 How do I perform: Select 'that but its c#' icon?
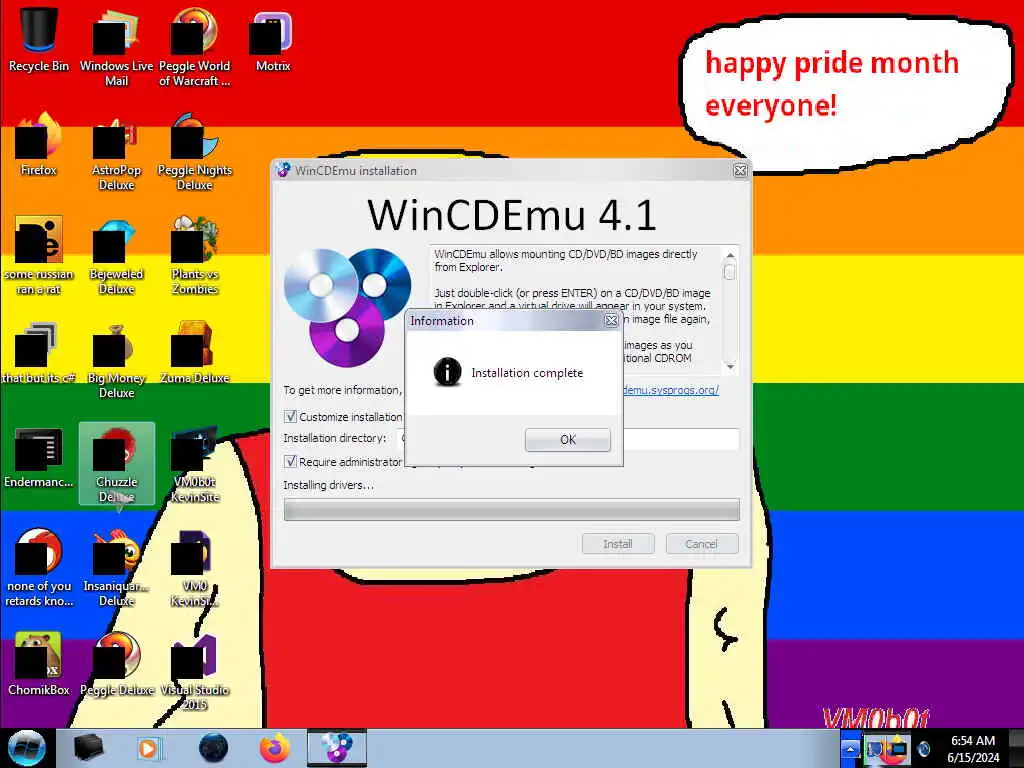coord(39,352)
